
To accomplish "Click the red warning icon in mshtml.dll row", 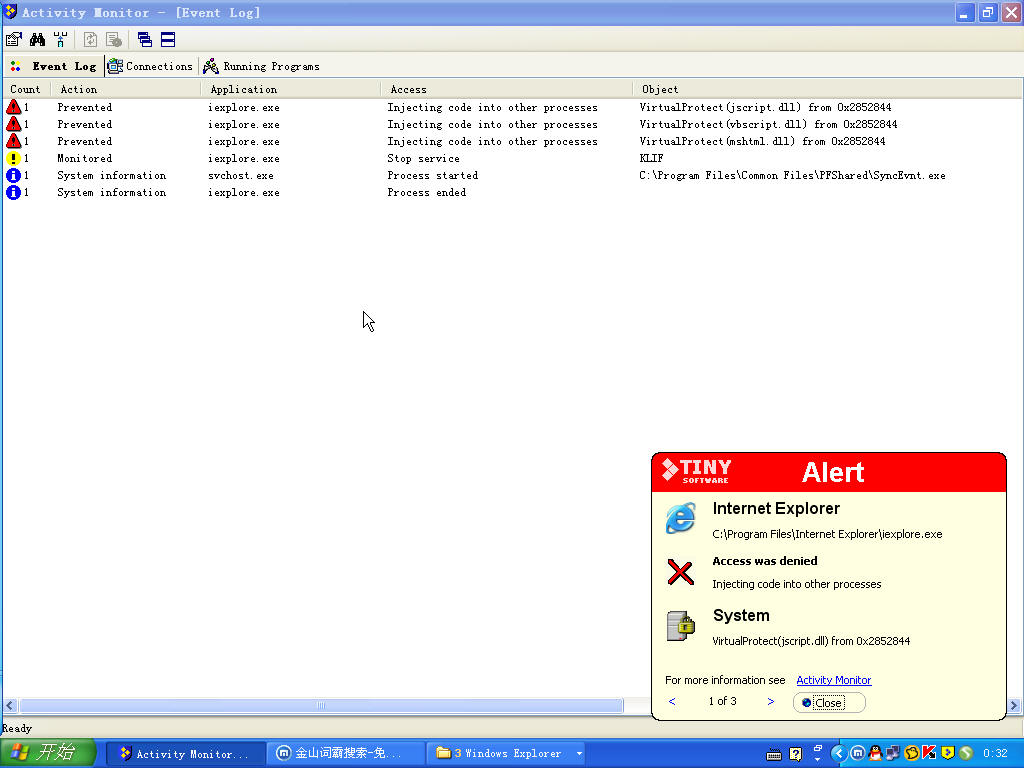I will (x=13, y=141).
